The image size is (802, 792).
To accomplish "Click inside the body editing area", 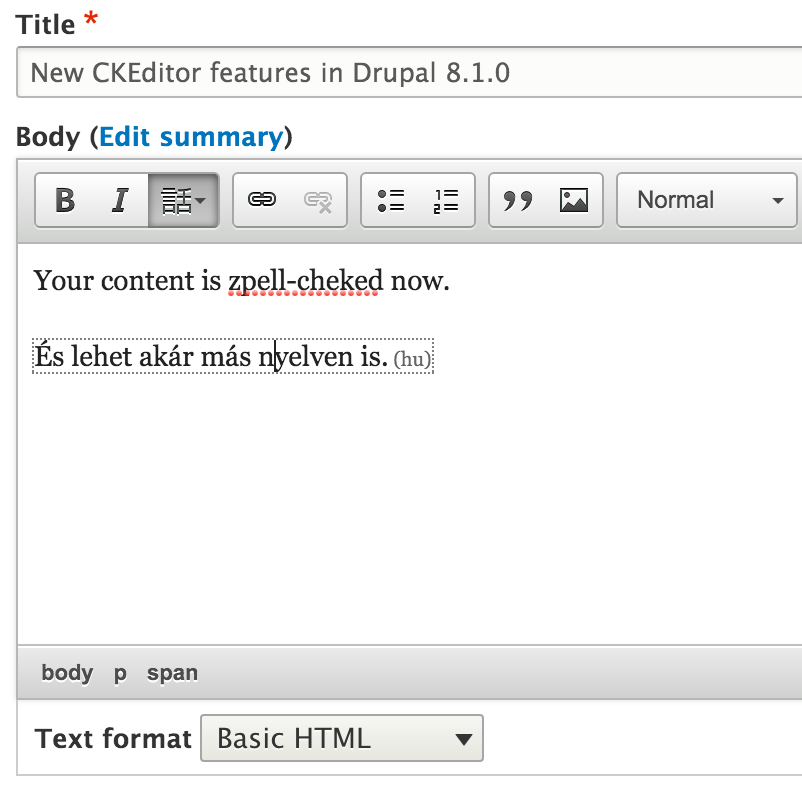I will tap(400, 480).
